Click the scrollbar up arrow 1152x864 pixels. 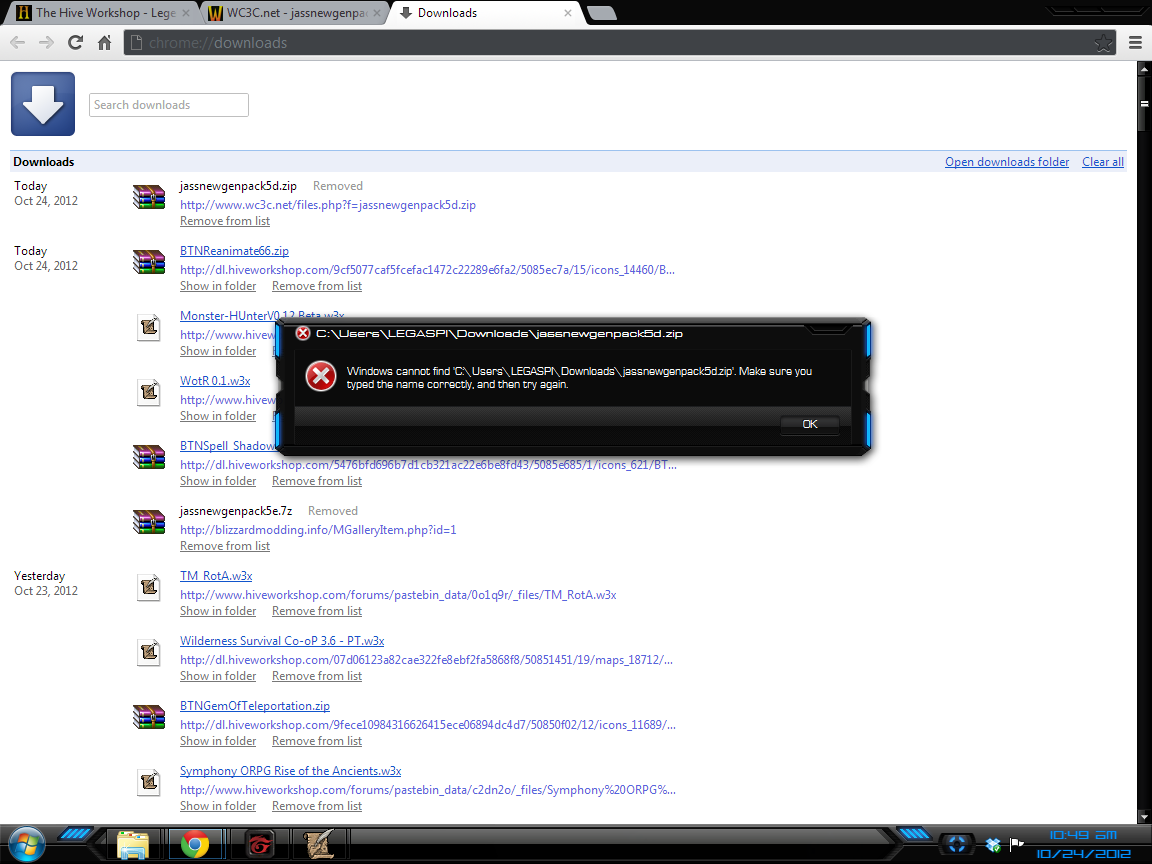tap(1144, 69)
